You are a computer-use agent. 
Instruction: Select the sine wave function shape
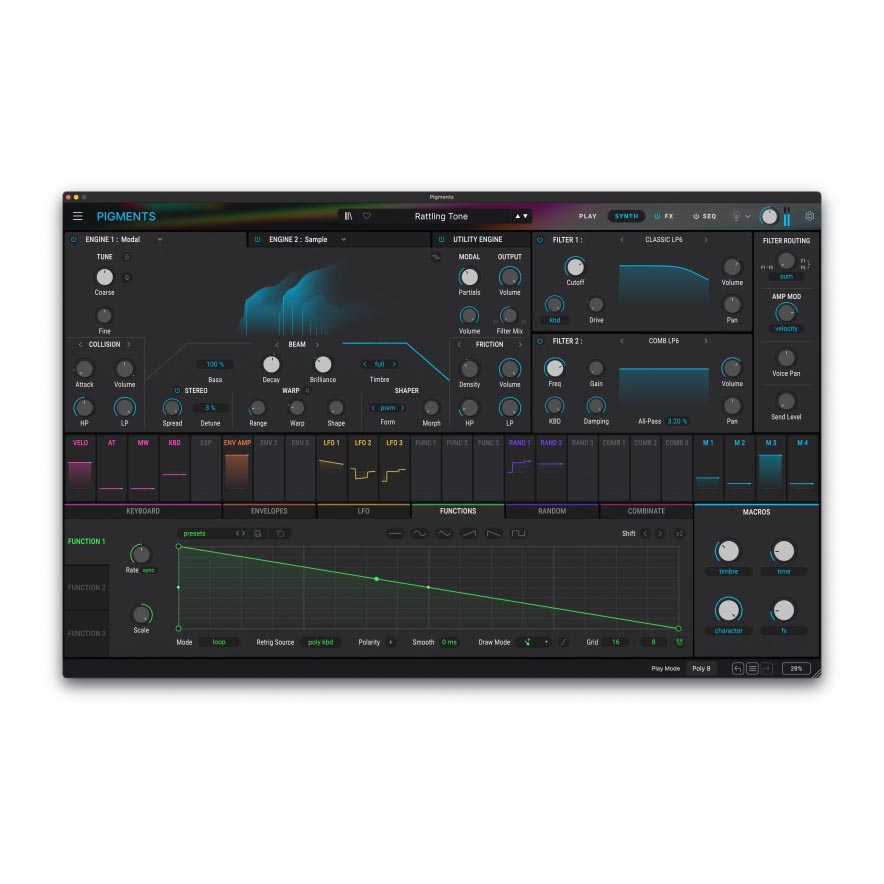click(x=419, y=533)
